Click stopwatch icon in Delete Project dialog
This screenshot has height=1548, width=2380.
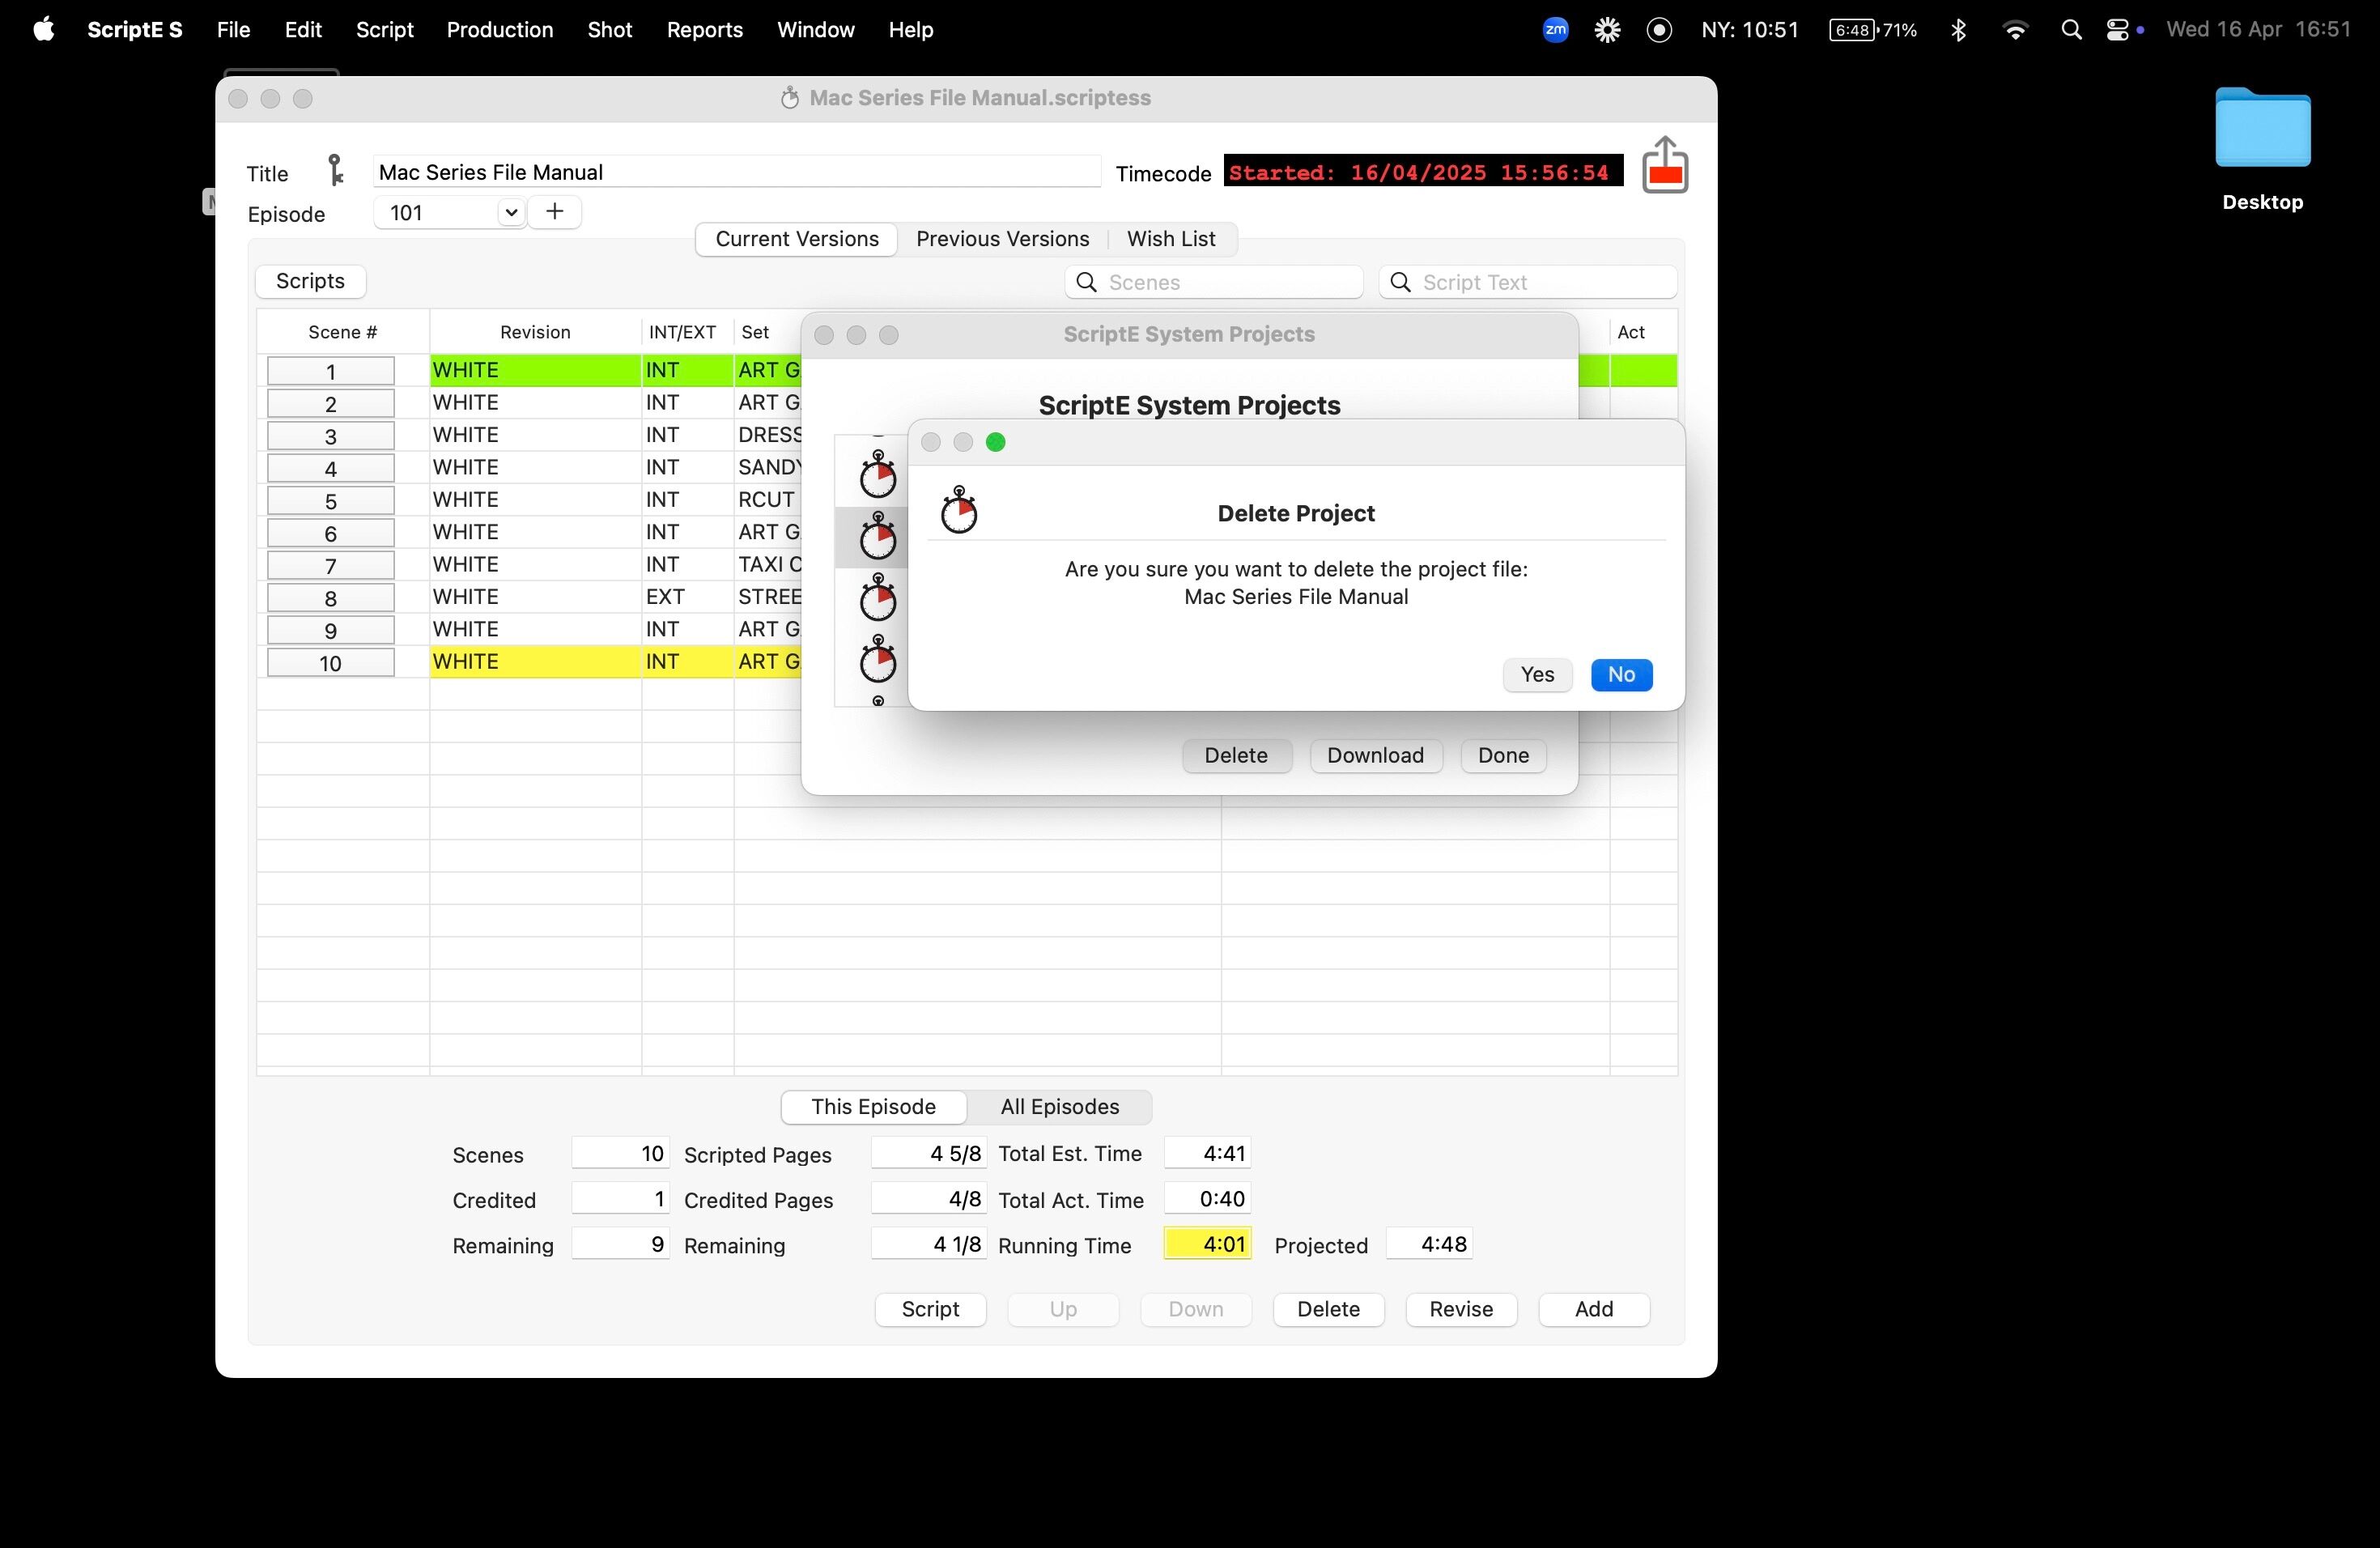pyautogui.click(x=959, y=511)
